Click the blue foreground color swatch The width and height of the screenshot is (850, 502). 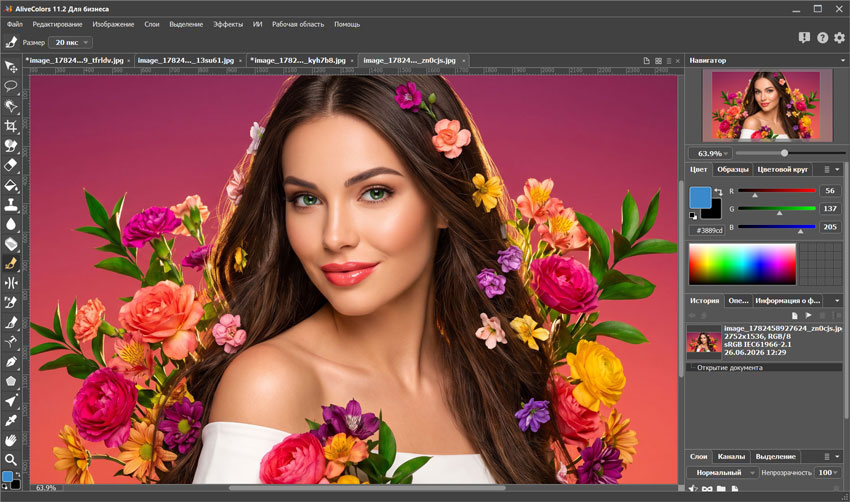[x=699, y=197]
